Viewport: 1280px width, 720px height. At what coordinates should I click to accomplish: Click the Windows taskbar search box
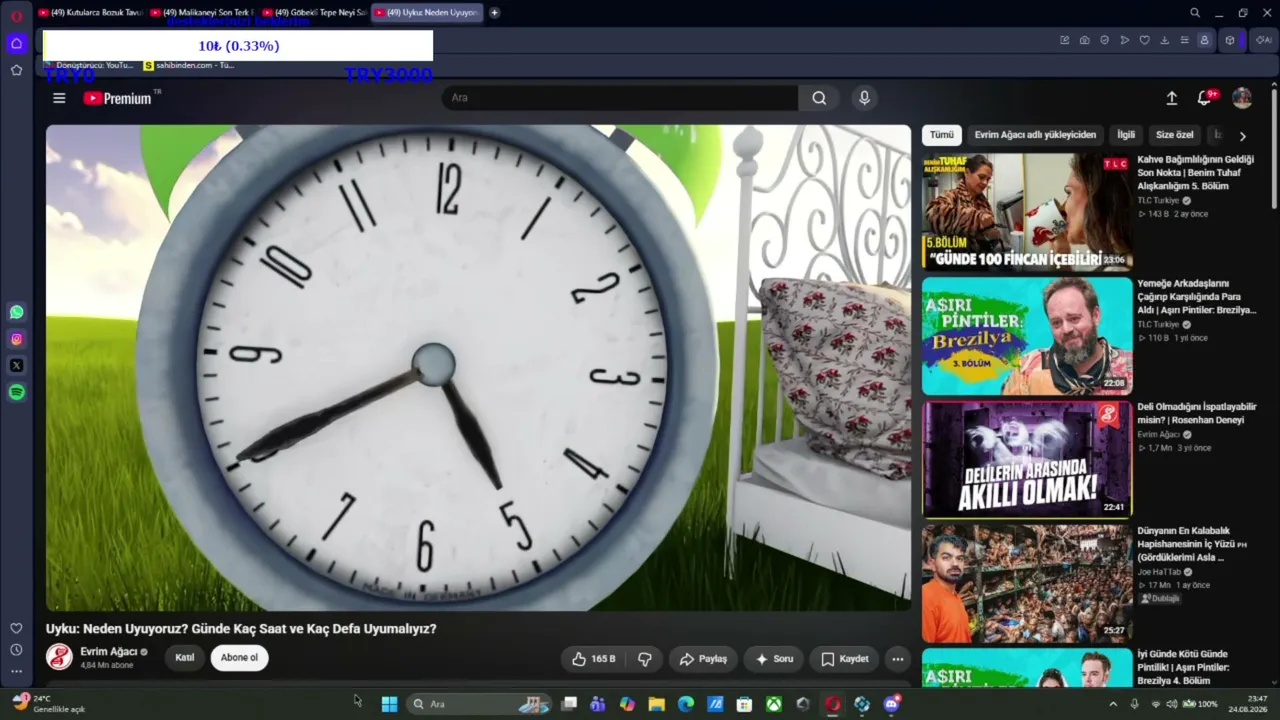(x=479, y=704)
